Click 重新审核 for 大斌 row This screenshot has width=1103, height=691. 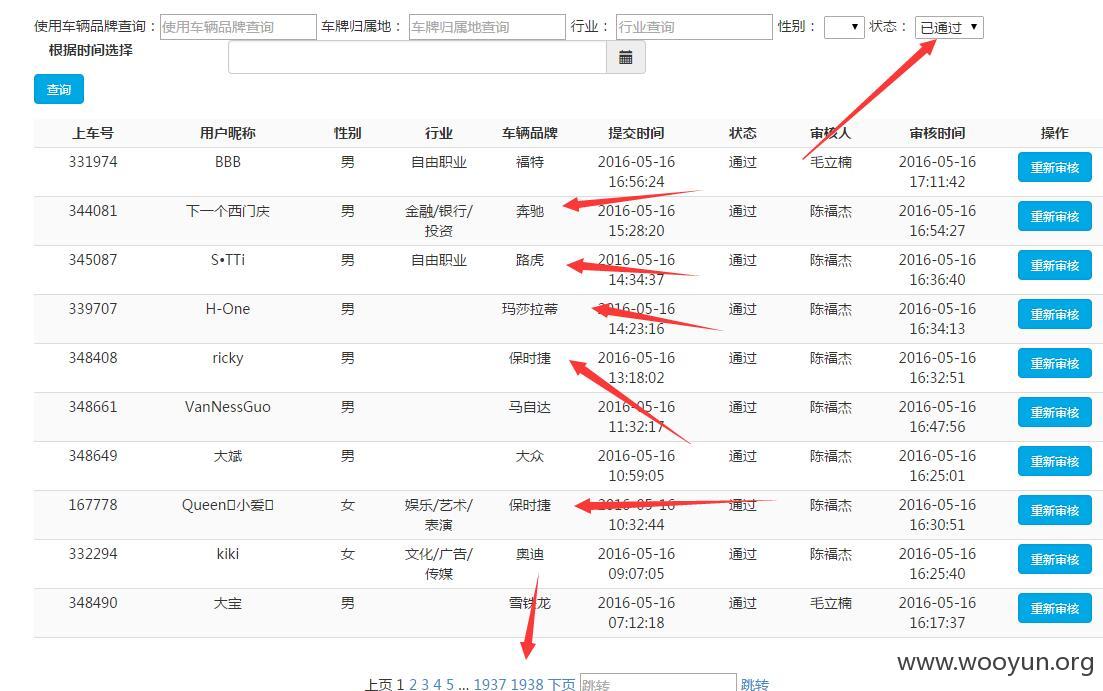click(1054, 462)
